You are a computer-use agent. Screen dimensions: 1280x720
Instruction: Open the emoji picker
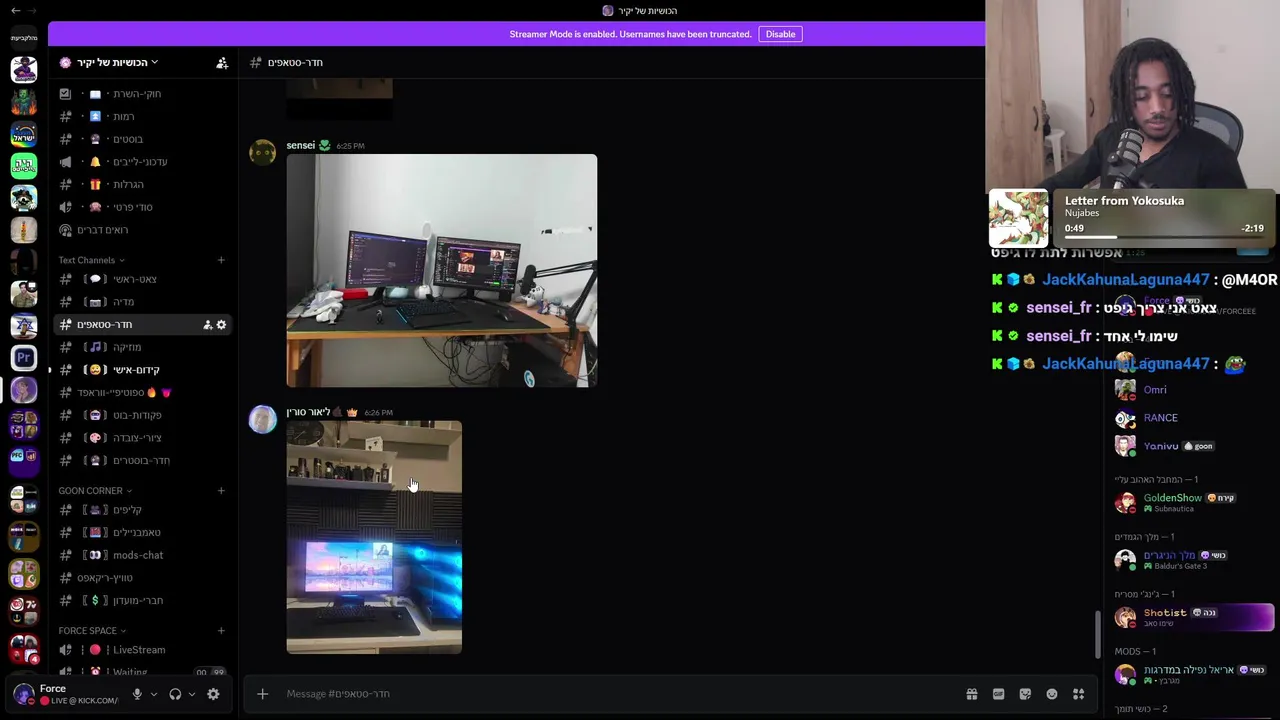pyautogui.click(x=1052, y=694)
